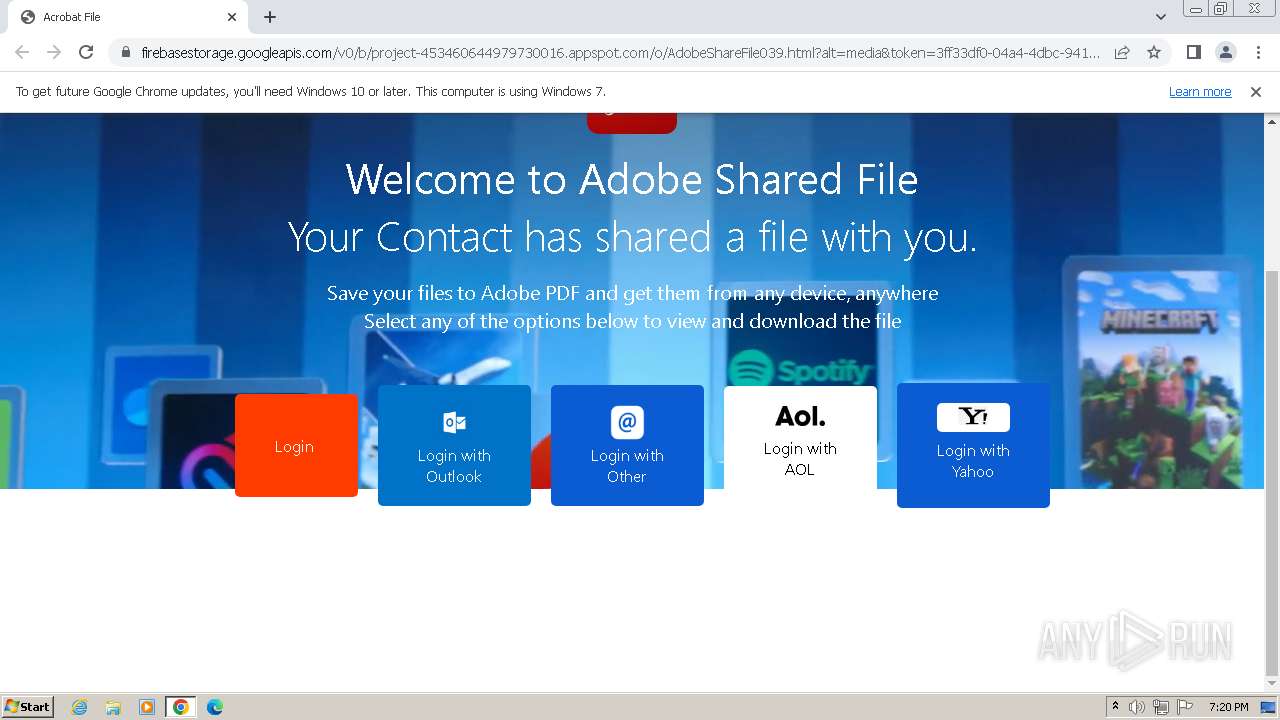Close the Acrobat File tab

click(232, 17)
